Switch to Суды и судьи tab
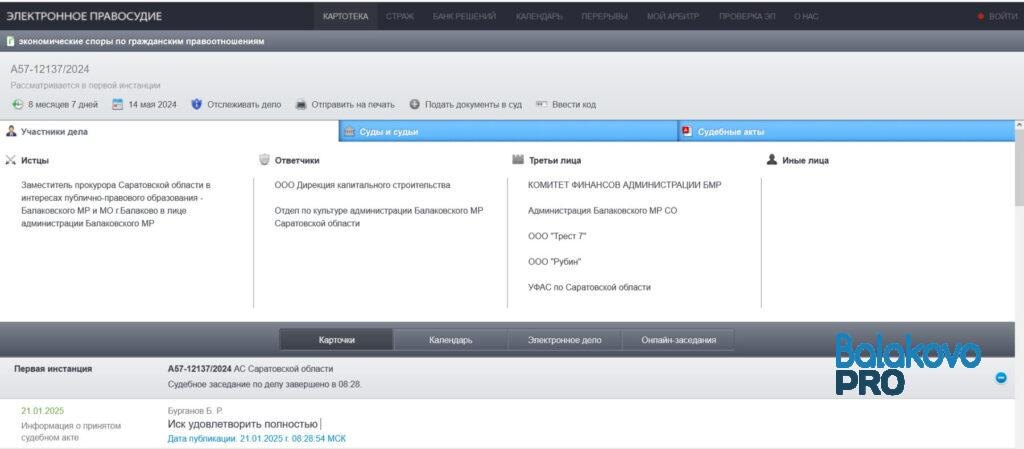This screenshot has height=449, width=1024. 508,131
